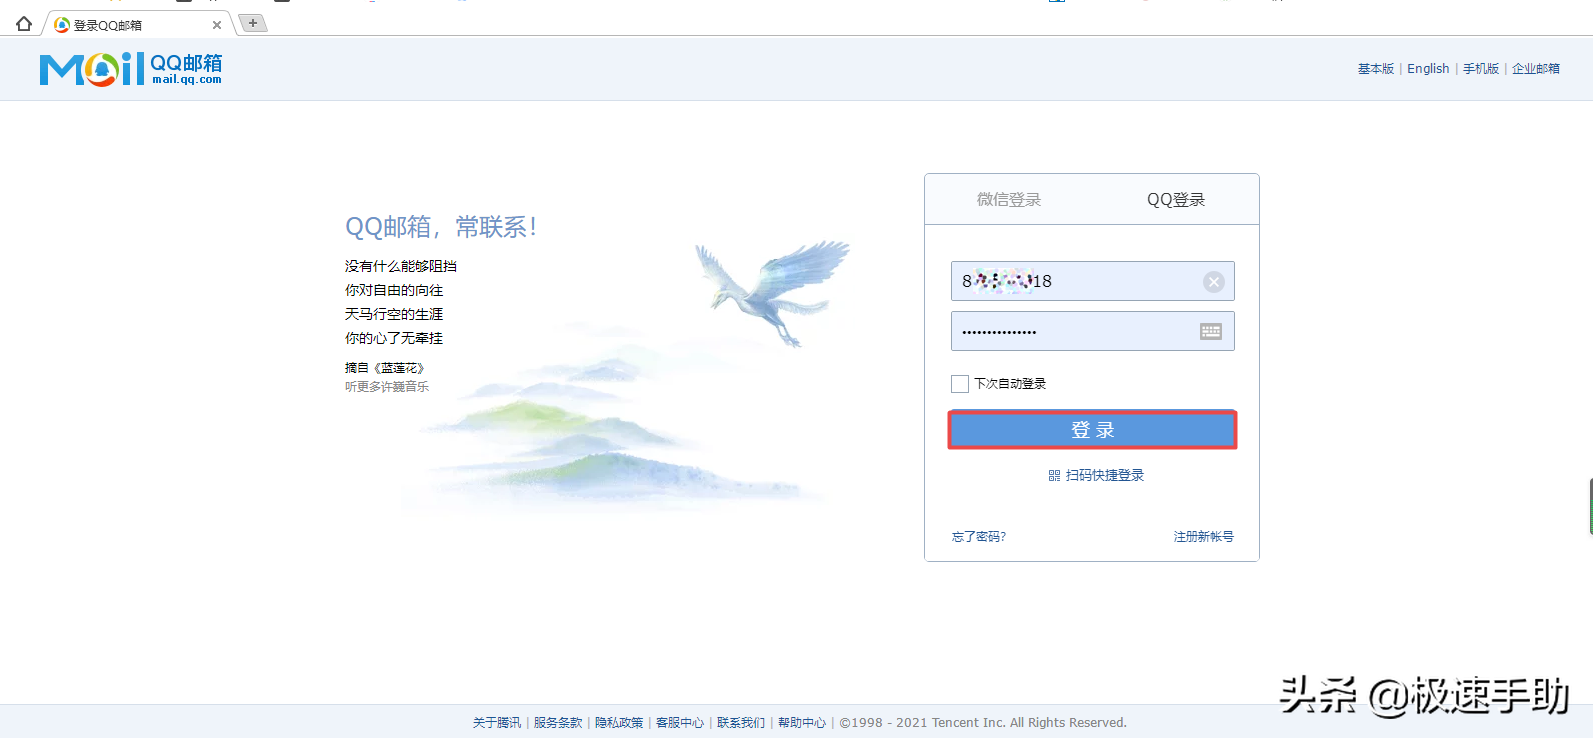Click the password input field
Viewport: 1593px width, 738px height.
tap(1092, 331)
